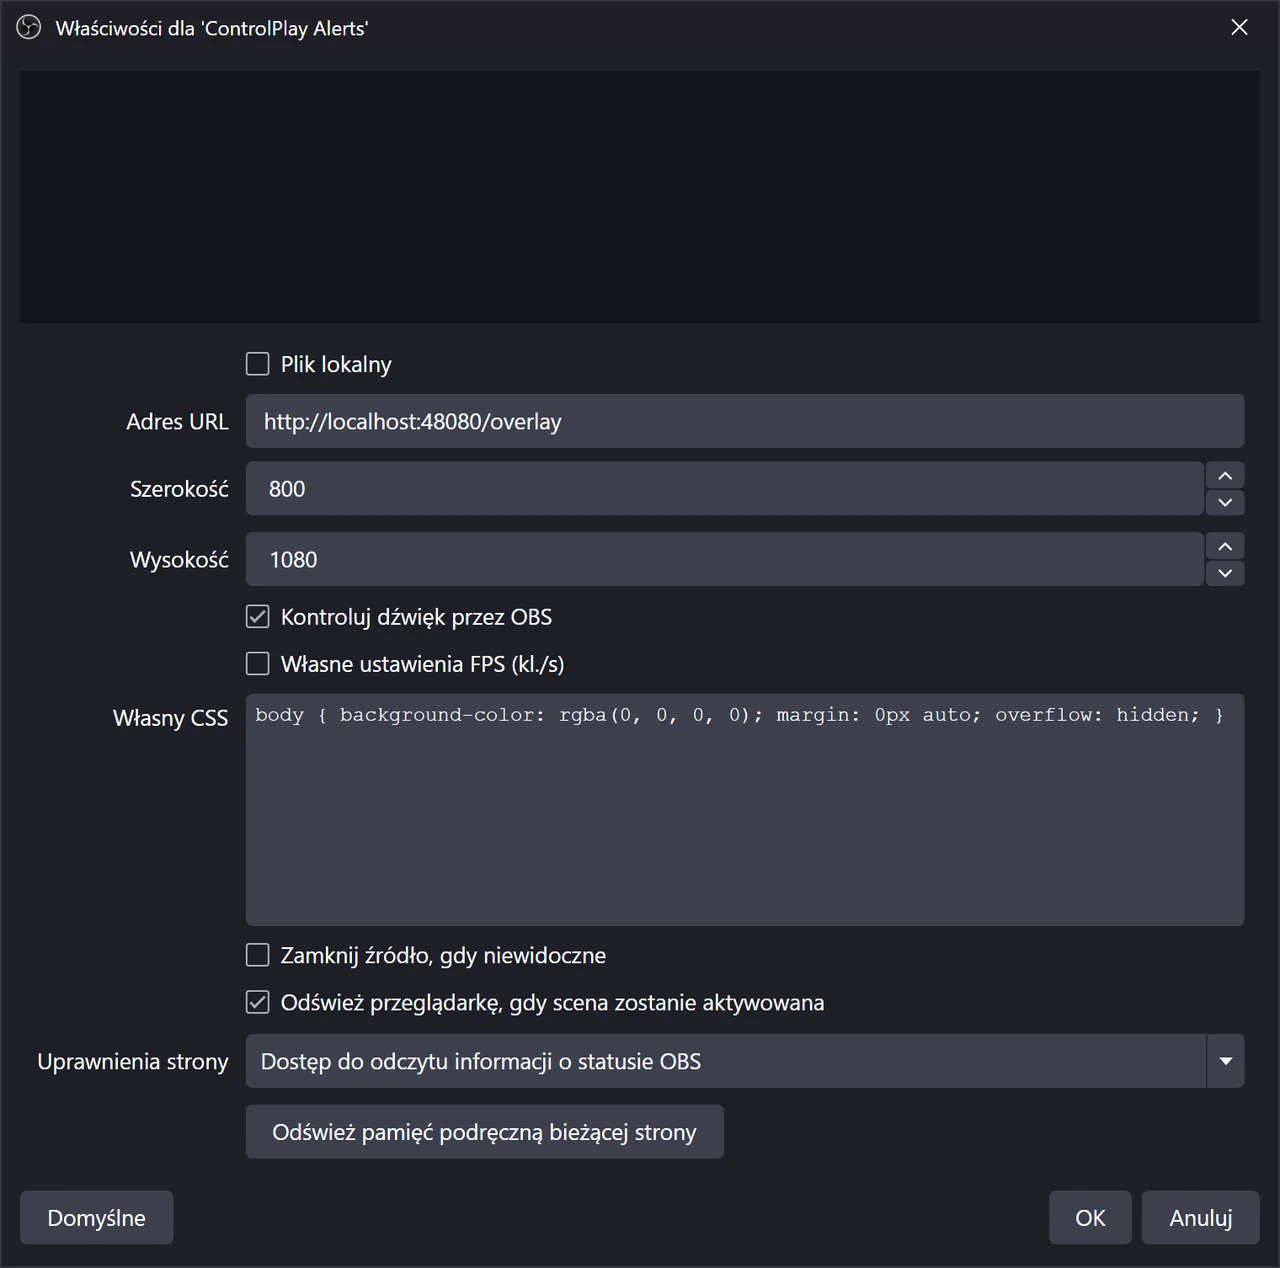Increase Wysokość with the up arrow

click(x=1225, y=546)
